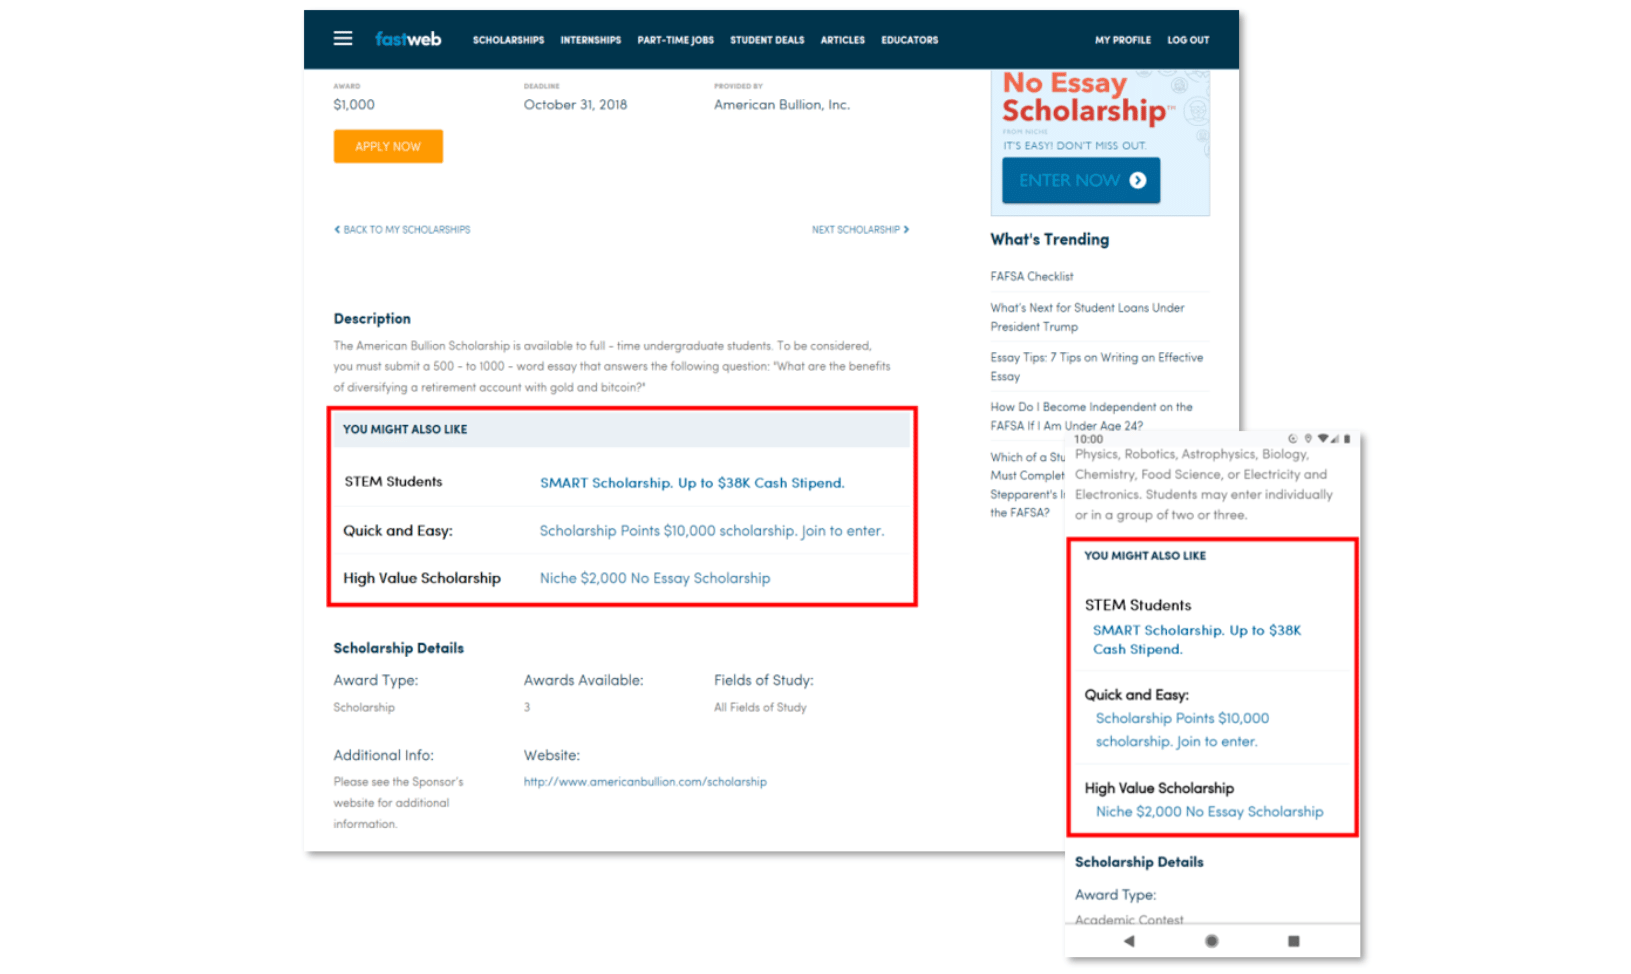1631x974 pixels.
Task: Tap the Android back navigation icon
Action: pyautogui.click(x=1129, y=941)
